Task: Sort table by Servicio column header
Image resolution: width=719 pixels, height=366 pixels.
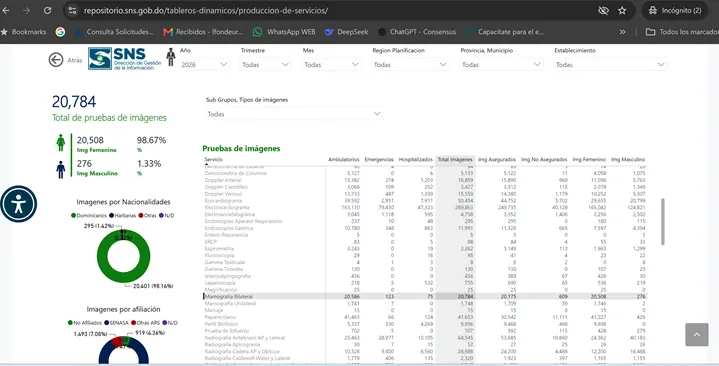Action: click(214, 160)
